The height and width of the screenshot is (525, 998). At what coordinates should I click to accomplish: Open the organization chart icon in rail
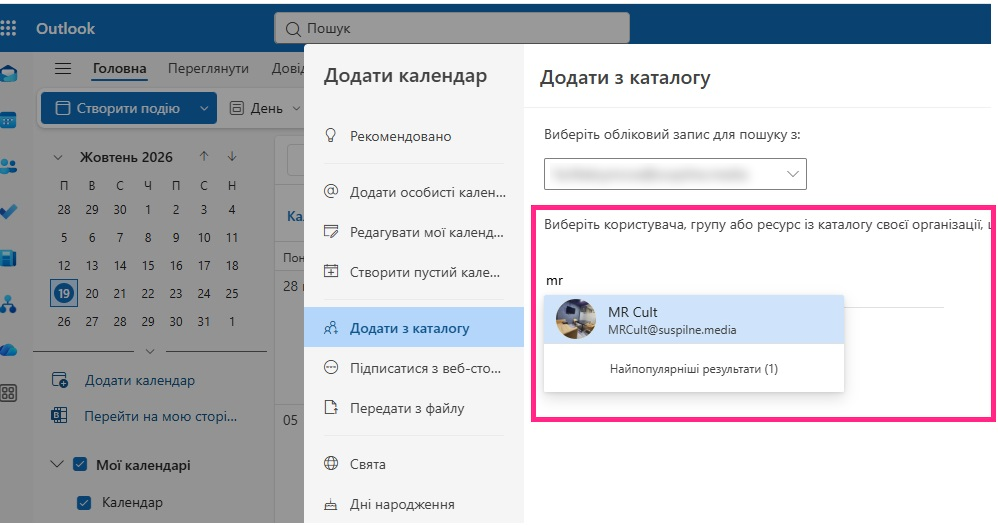8,304
